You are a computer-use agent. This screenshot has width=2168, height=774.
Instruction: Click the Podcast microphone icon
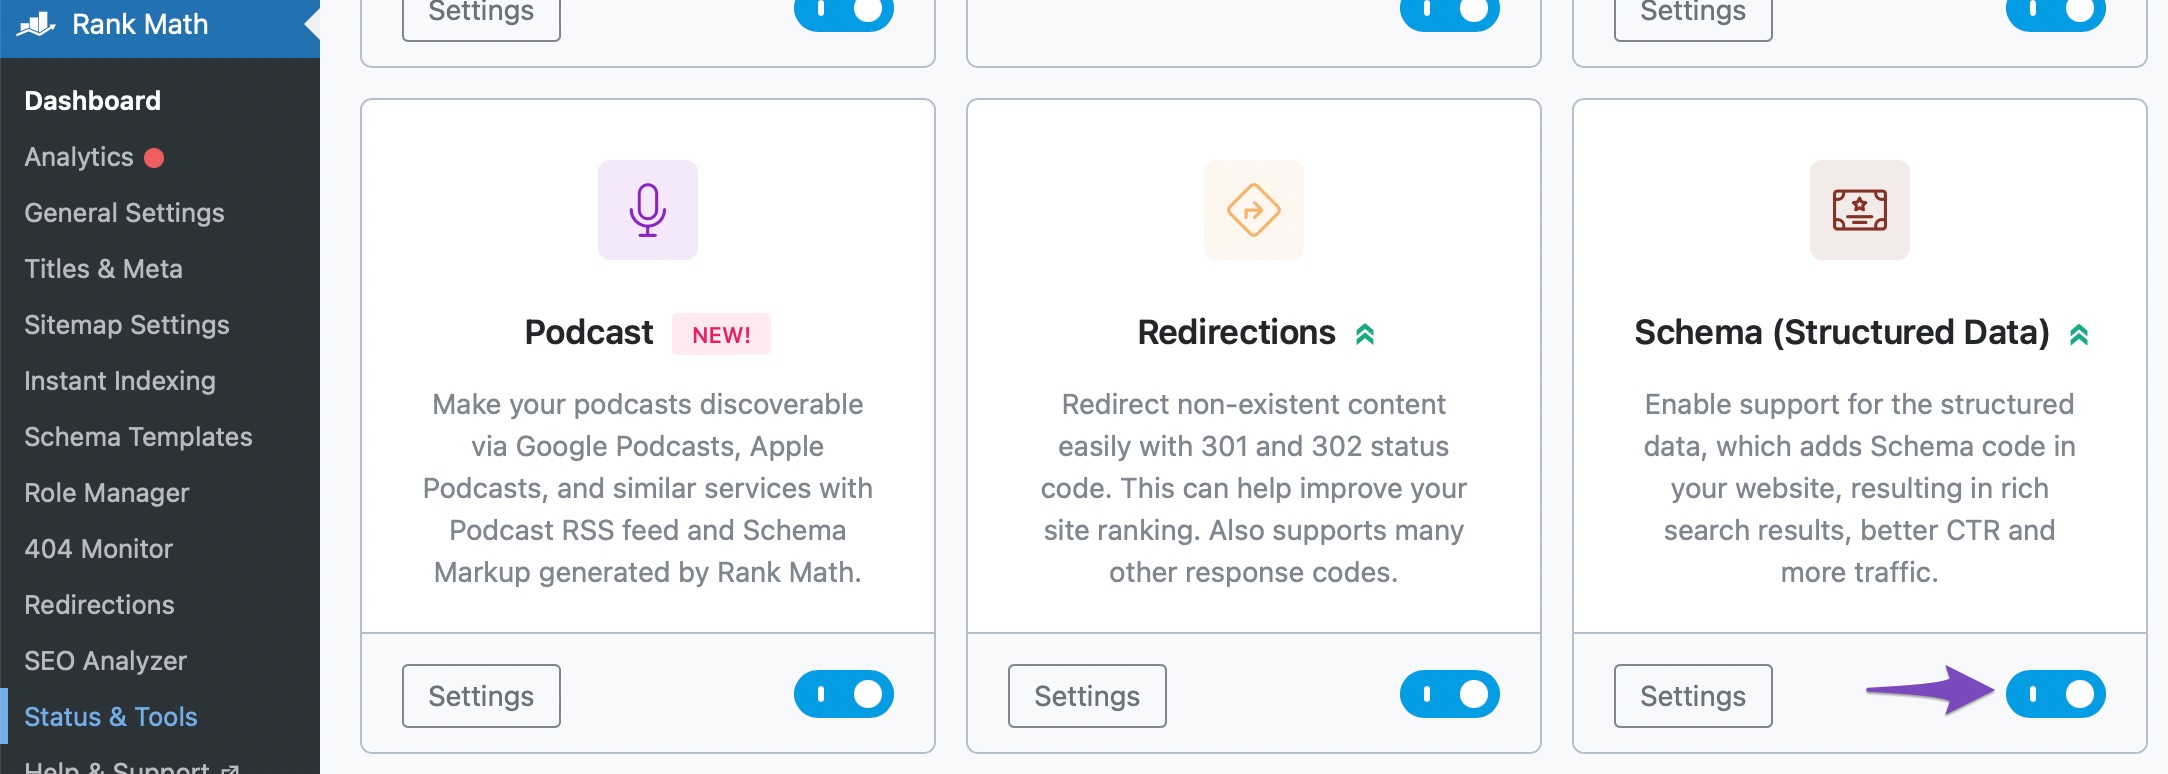click(x=648, y=210)
